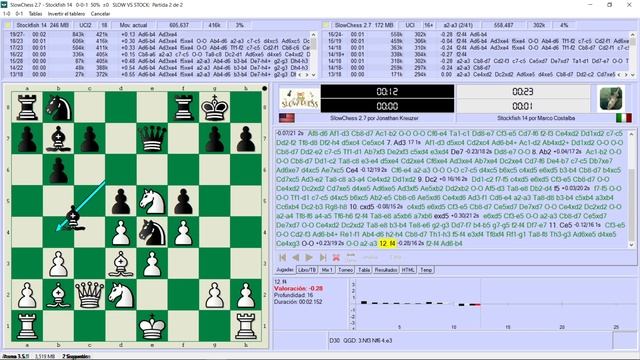Open the 0-1 result menu
This screenshot has width=640, height=360.
[x=19, y=13]
